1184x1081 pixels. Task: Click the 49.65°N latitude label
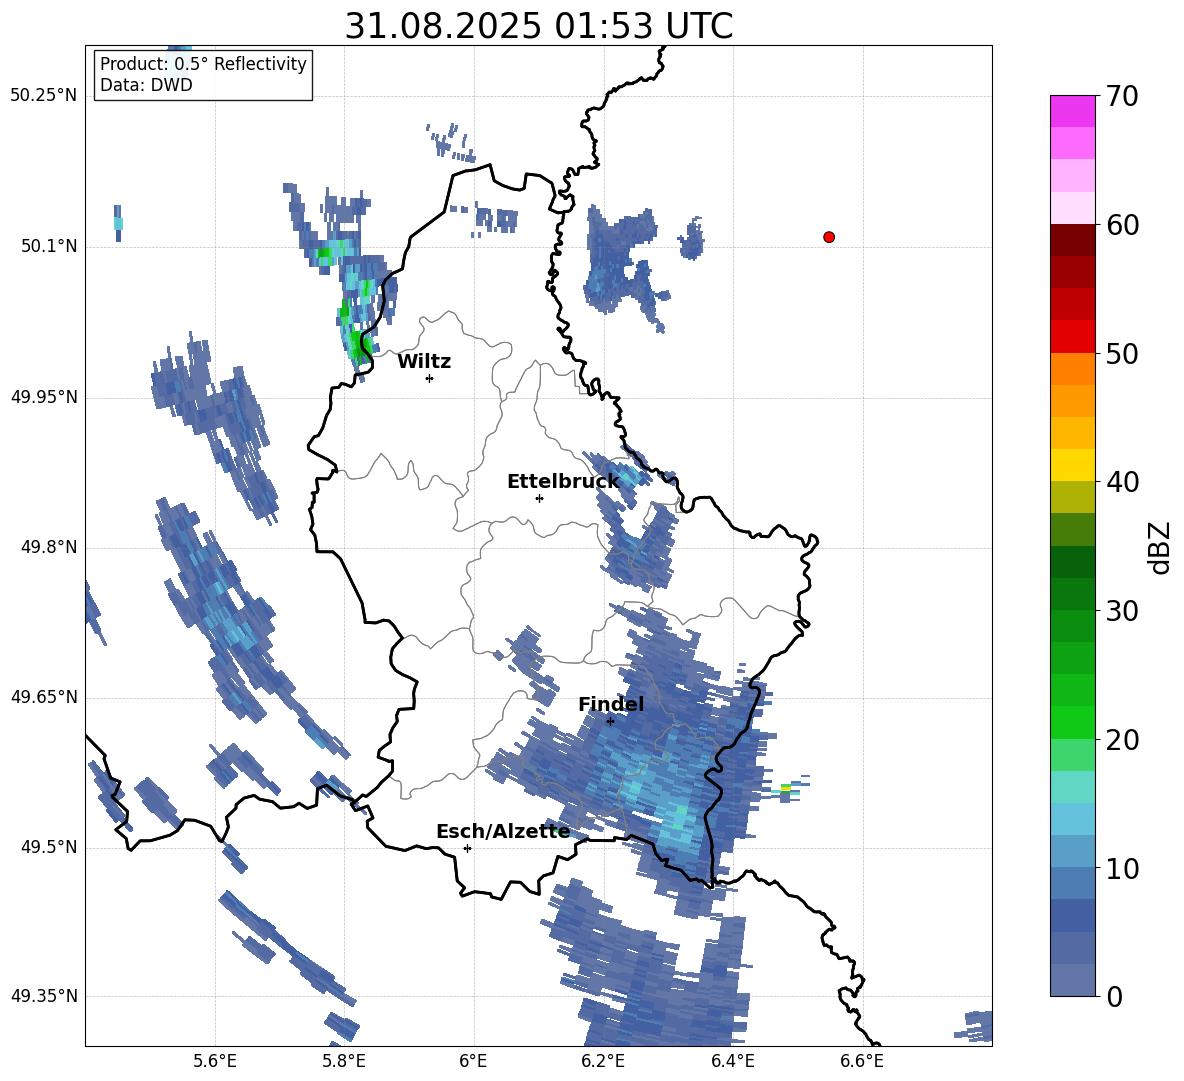[x=43, y=697]
